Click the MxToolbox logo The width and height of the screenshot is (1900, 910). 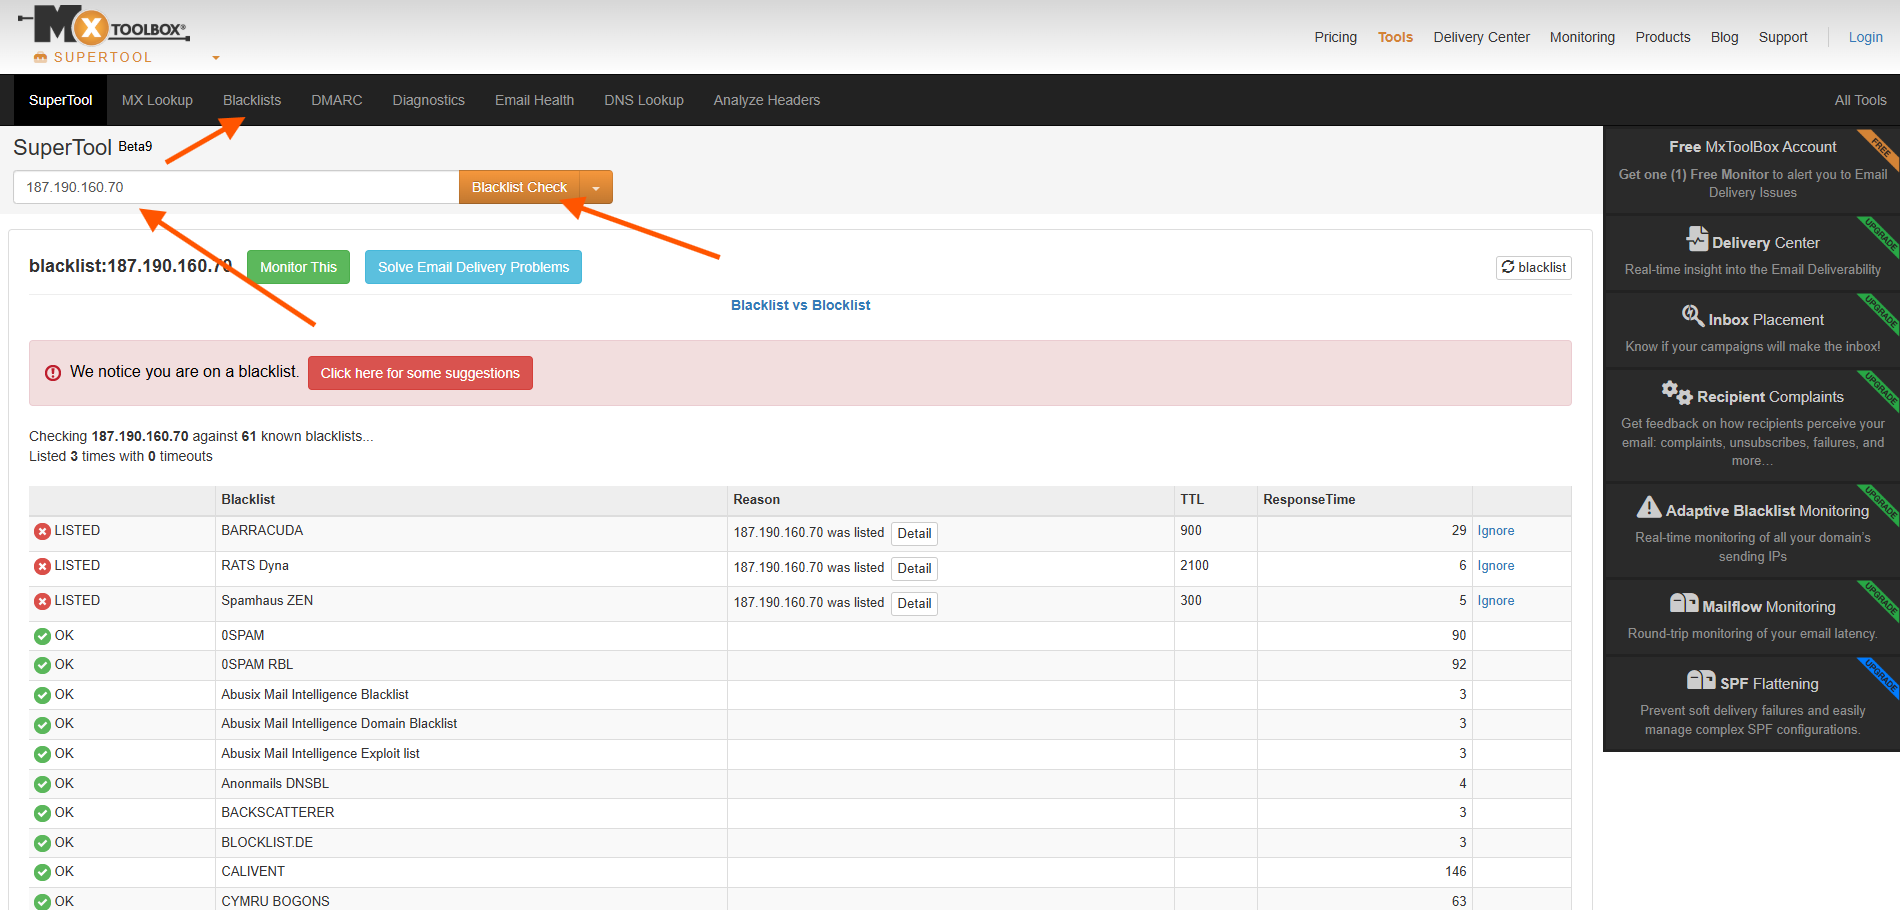(103, 27)
